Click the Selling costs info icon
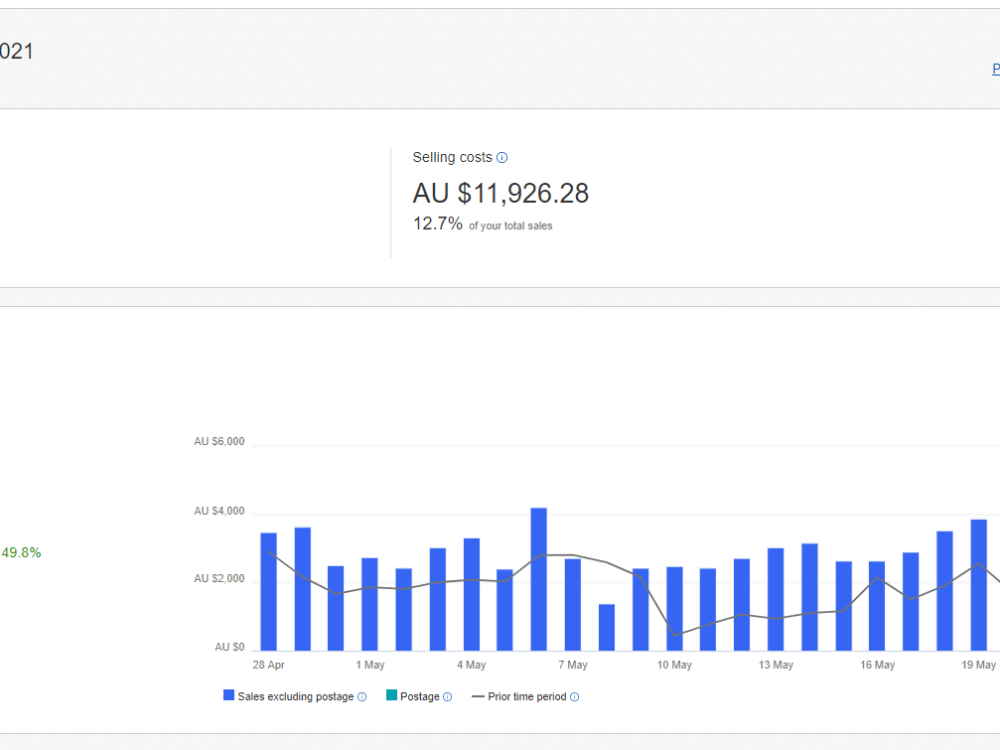The width and height of the screenshot is (1000, 750). click(502, 158)
